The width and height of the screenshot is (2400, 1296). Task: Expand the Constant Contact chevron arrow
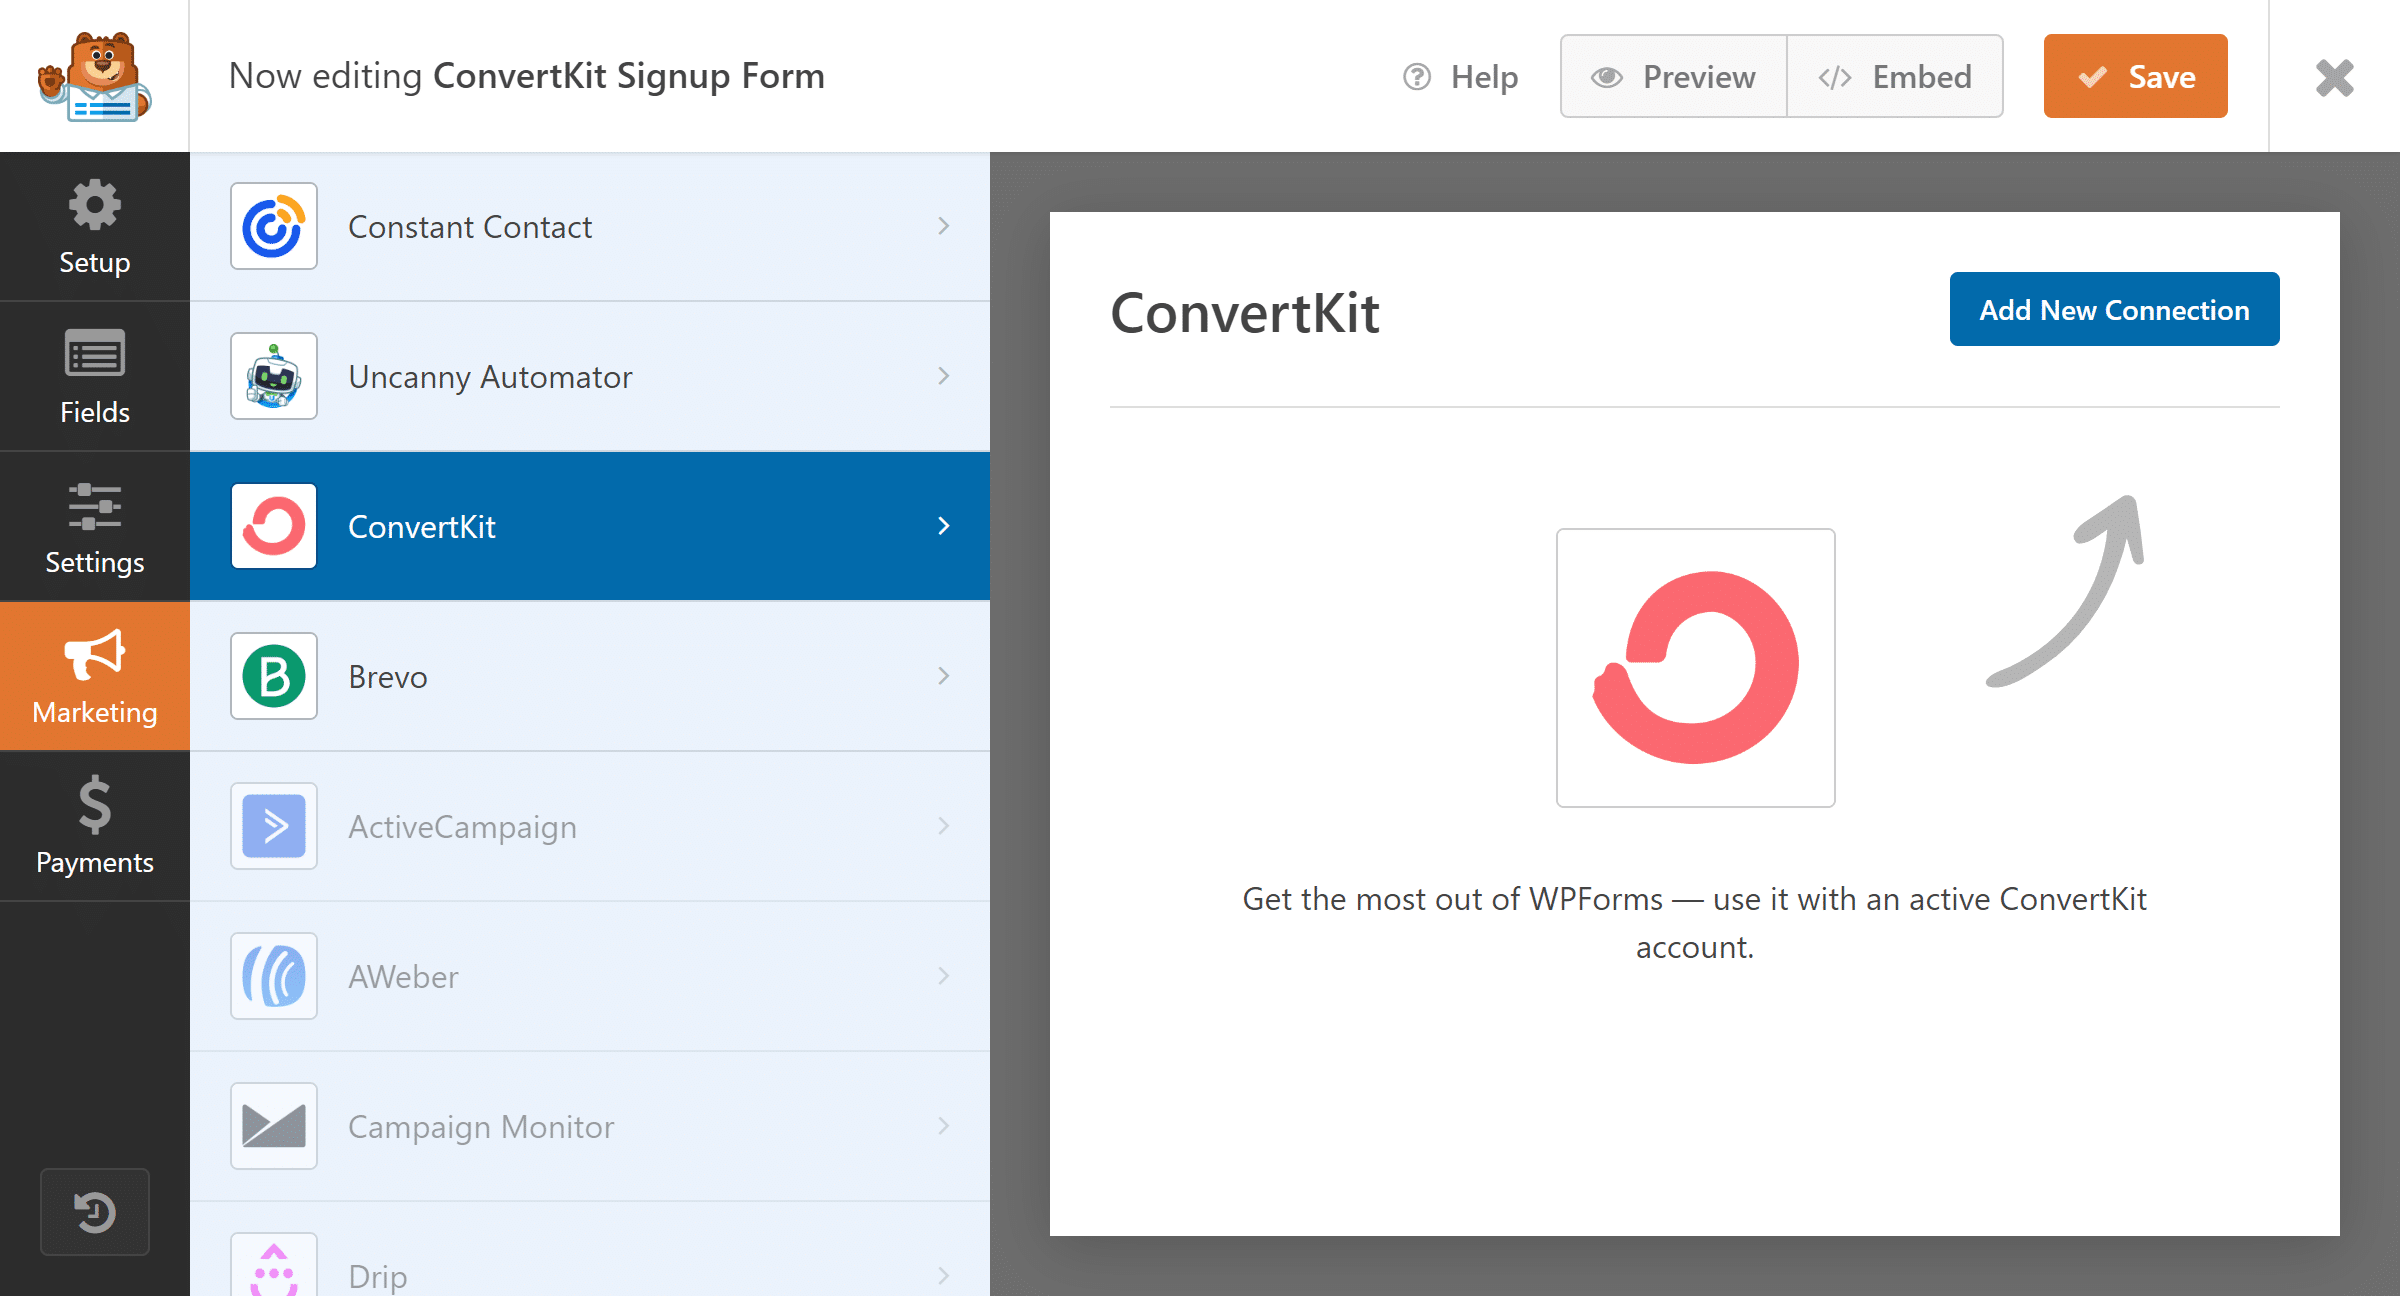pyautogui.click(x=943, y=226)
